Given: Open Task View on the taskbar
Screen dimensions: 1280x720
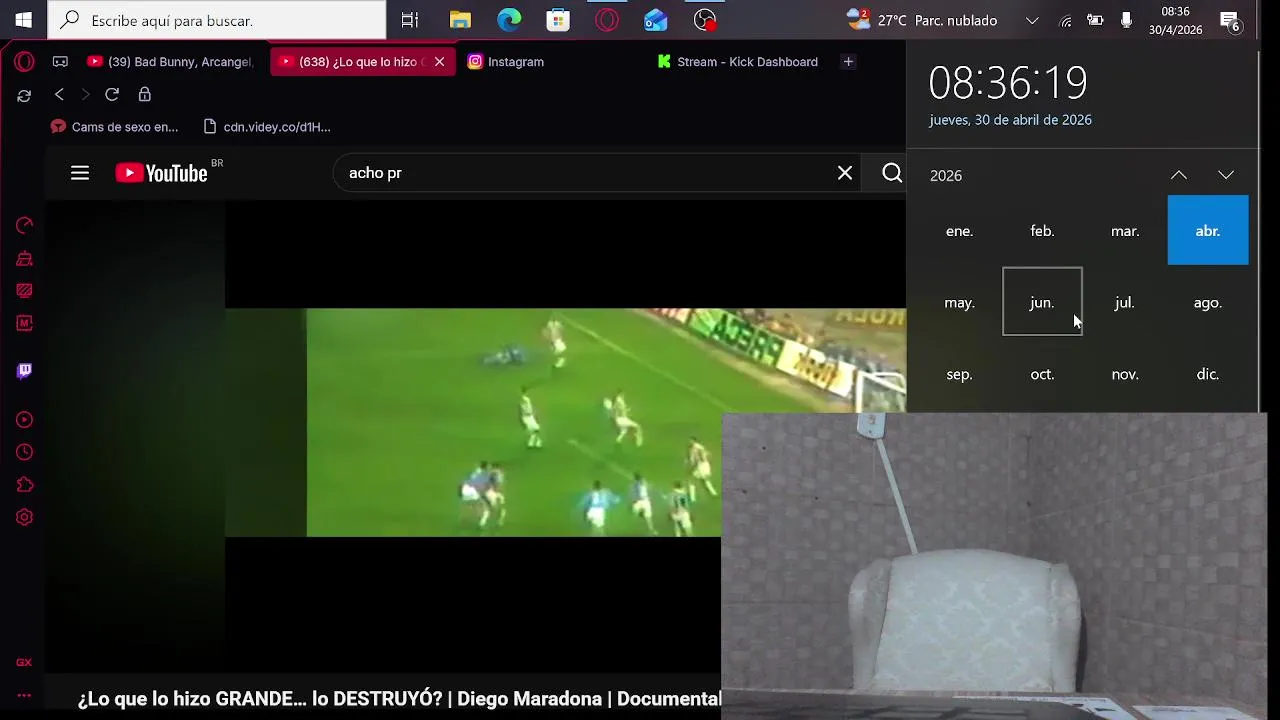Looking at the screenshot, I should [x=410, y=20].
